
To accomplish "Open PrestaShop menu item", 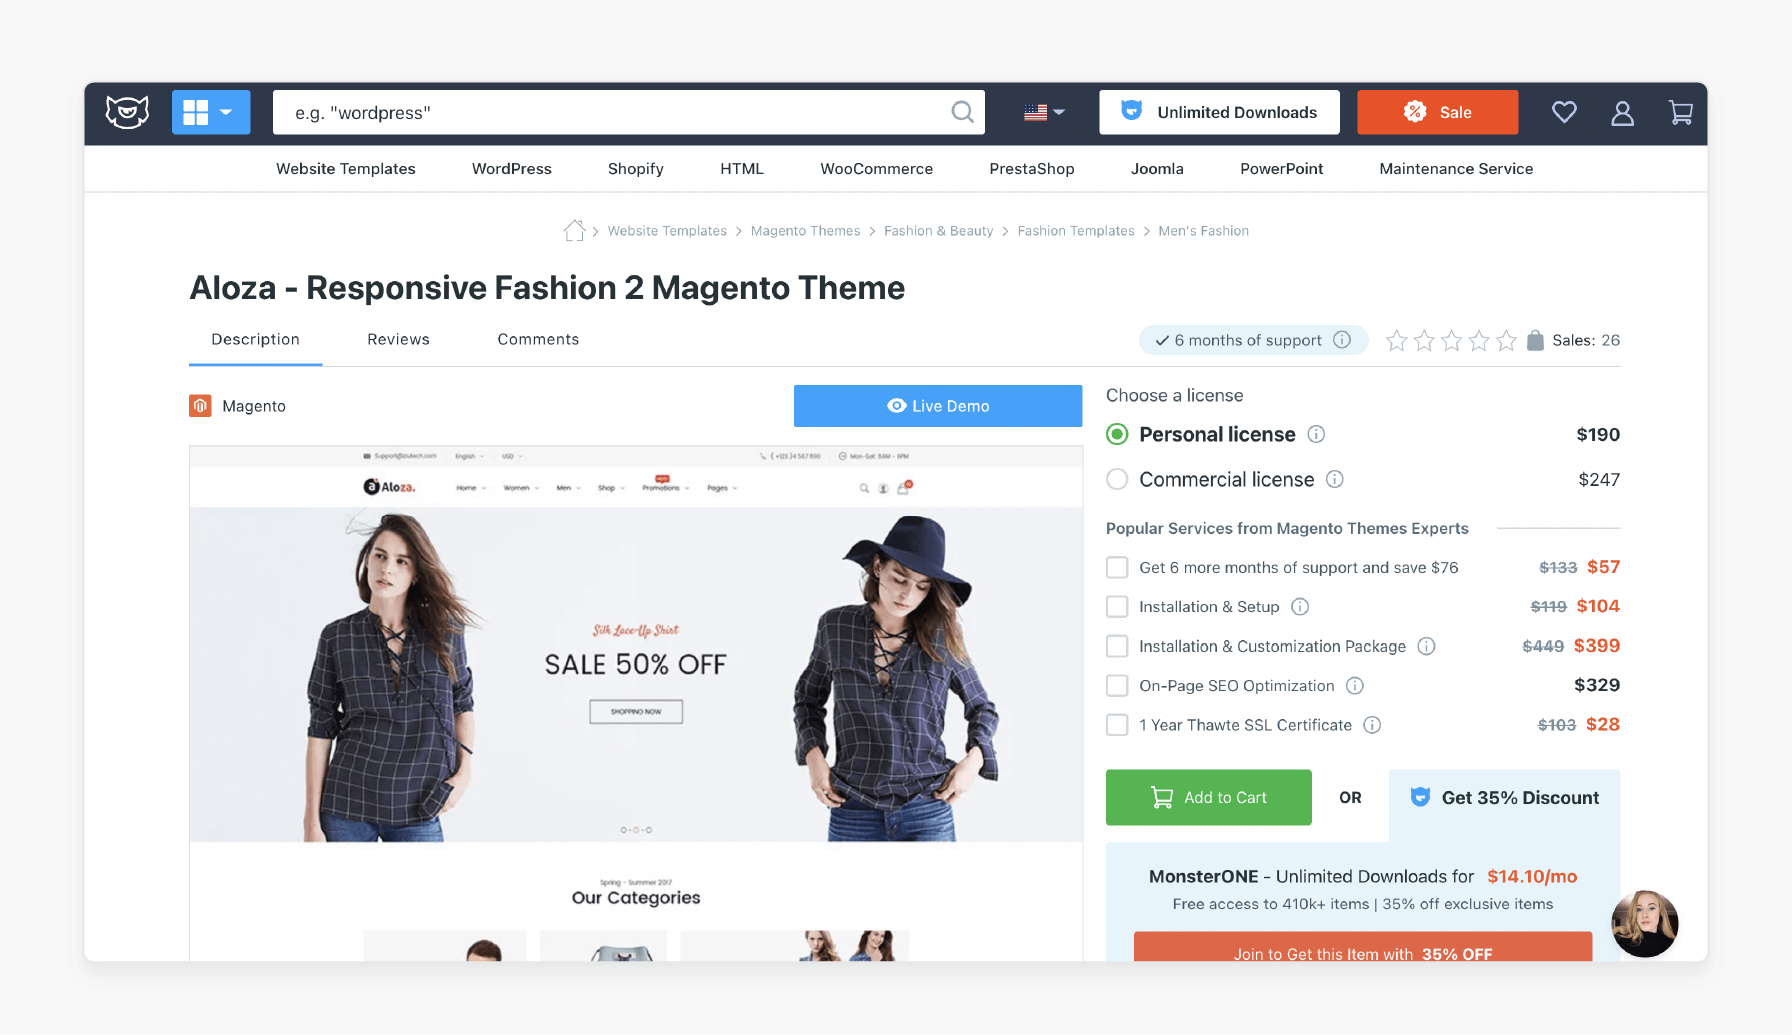I will tap(1032, 169).
